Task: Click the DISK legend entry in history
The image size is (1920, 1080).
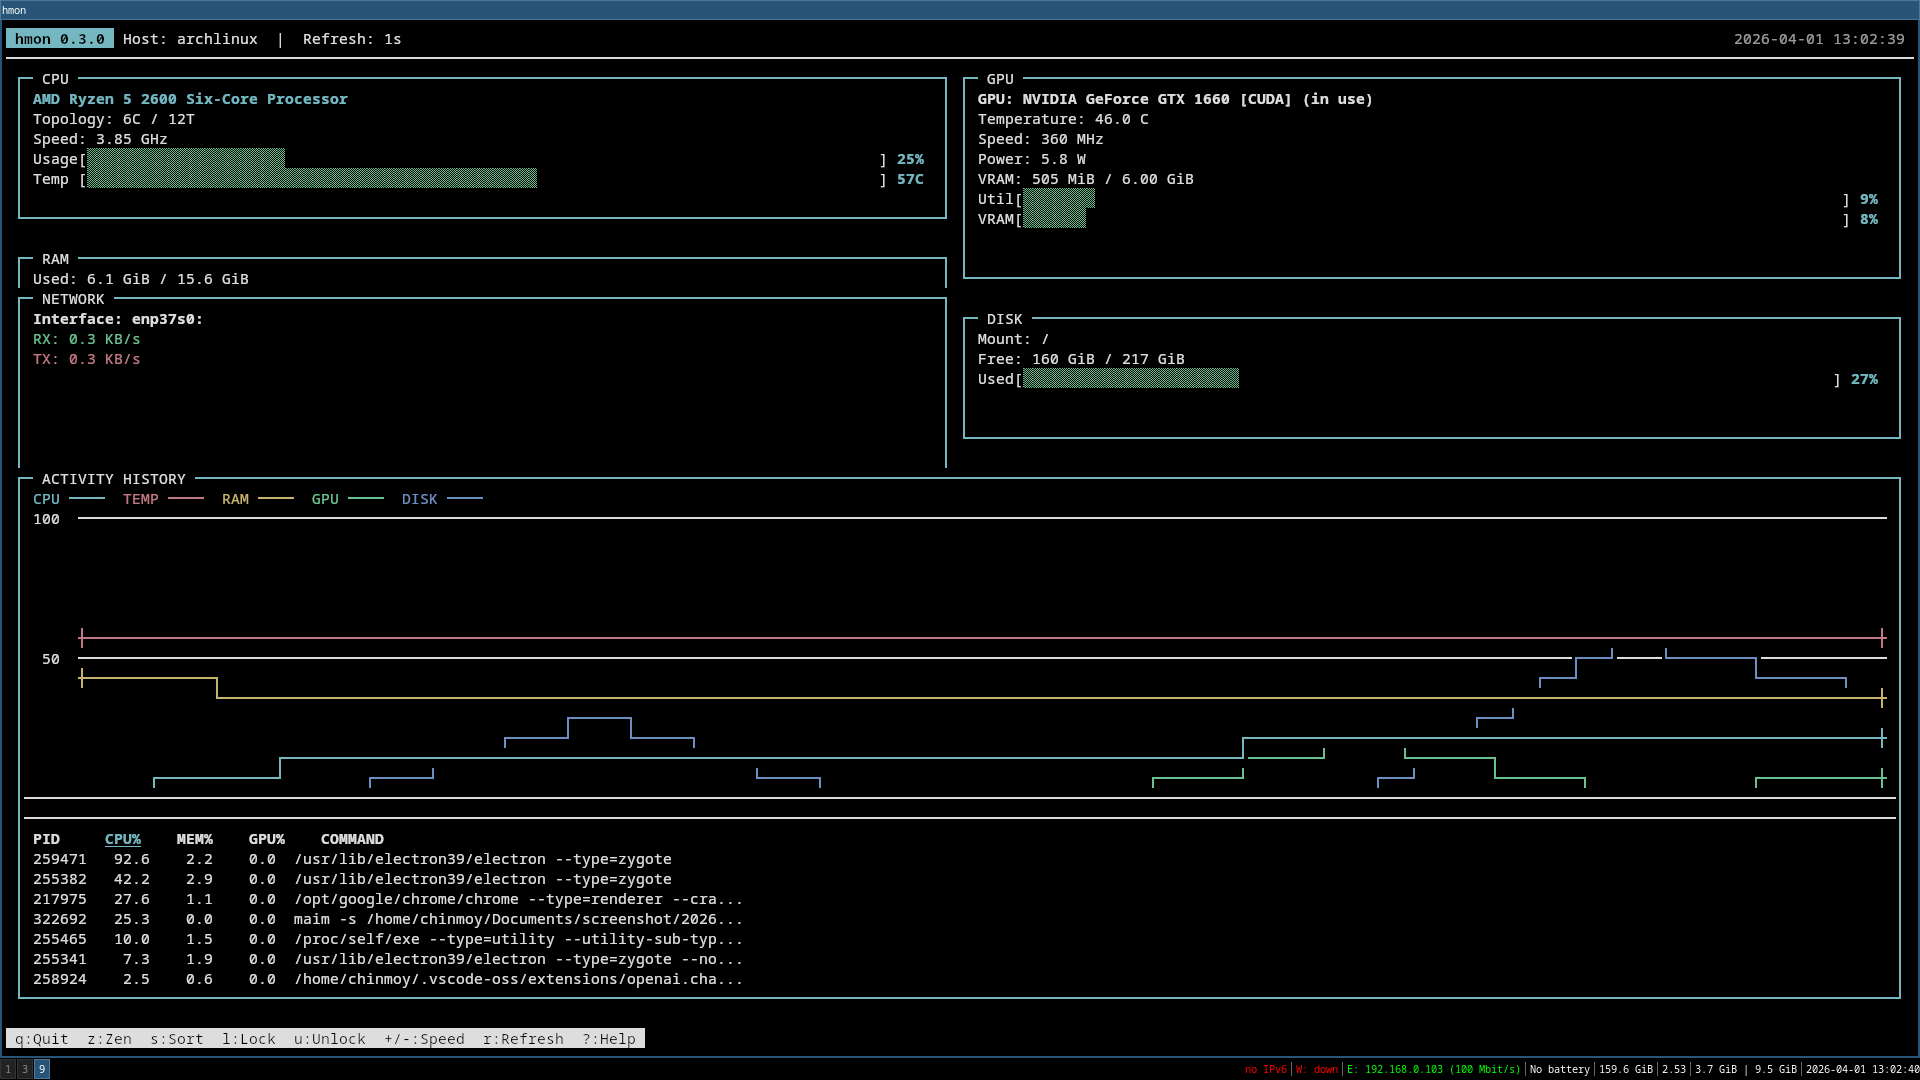Action: point(419,499)
